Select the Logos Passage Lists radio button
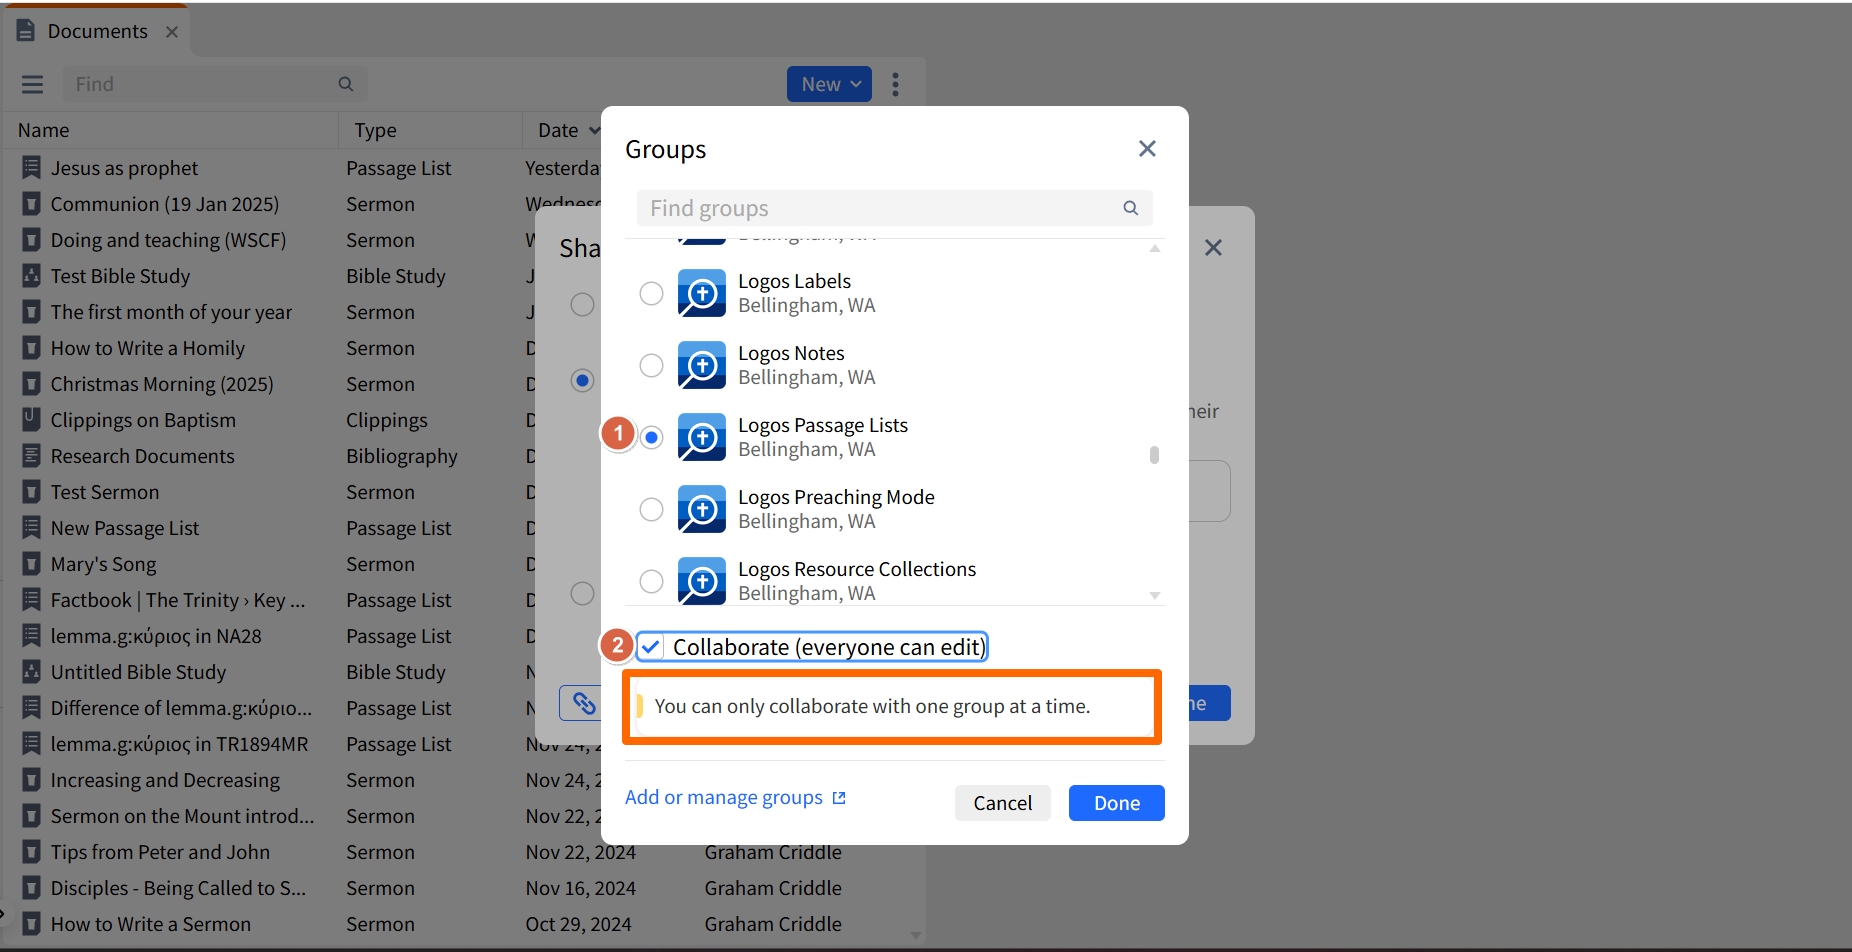Screen dimensions: 1852x952 pos(651,437)
